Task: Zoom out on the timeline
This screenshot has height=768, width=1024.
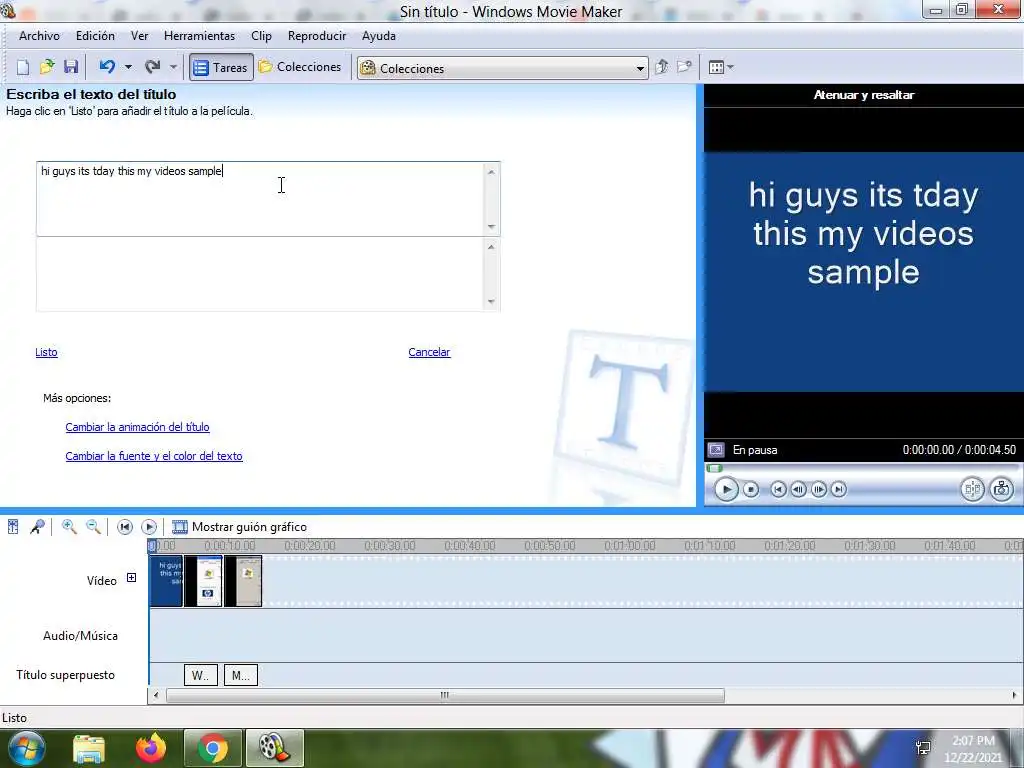Action: tap(93, 527)
